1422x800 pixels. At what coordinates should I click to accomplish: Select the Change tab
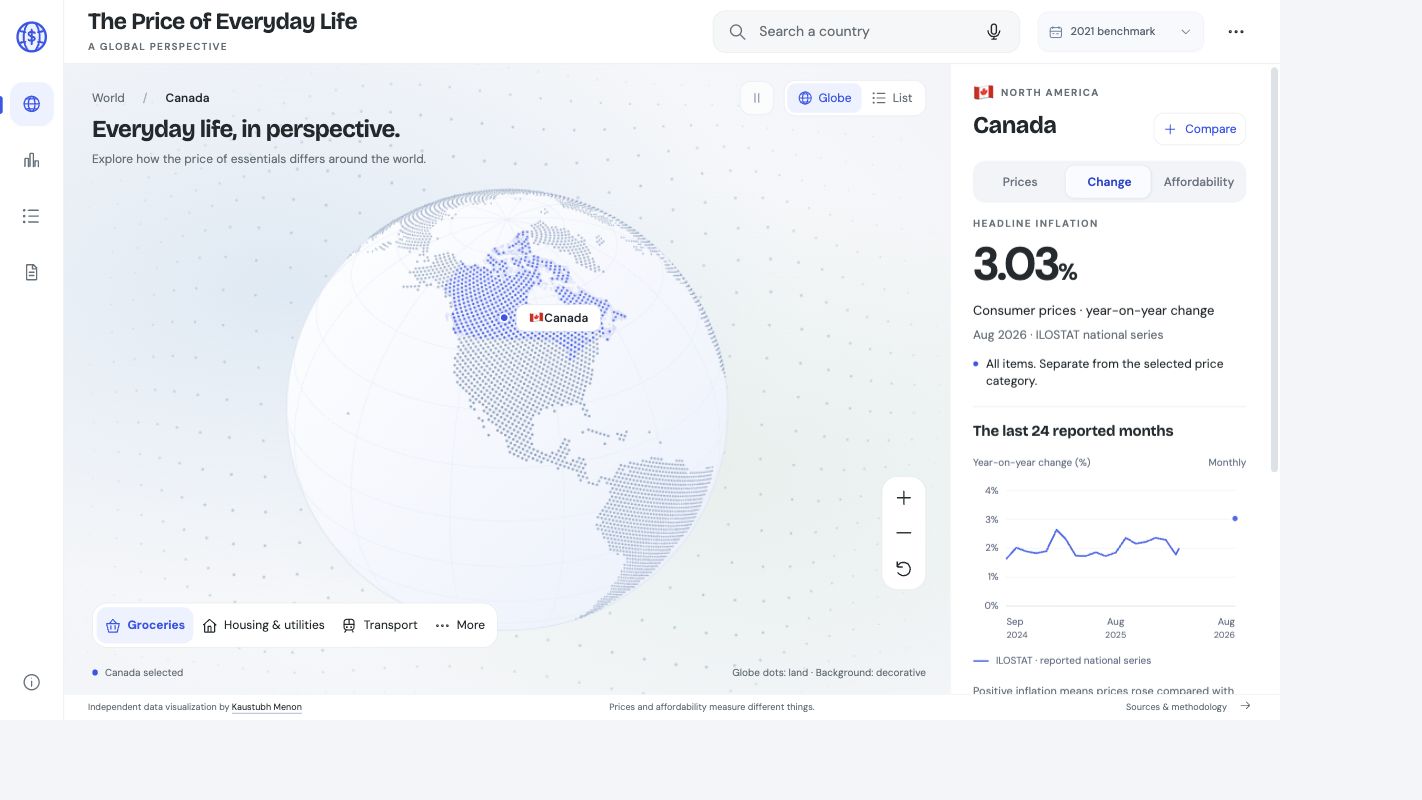[x=1109, y=182]
